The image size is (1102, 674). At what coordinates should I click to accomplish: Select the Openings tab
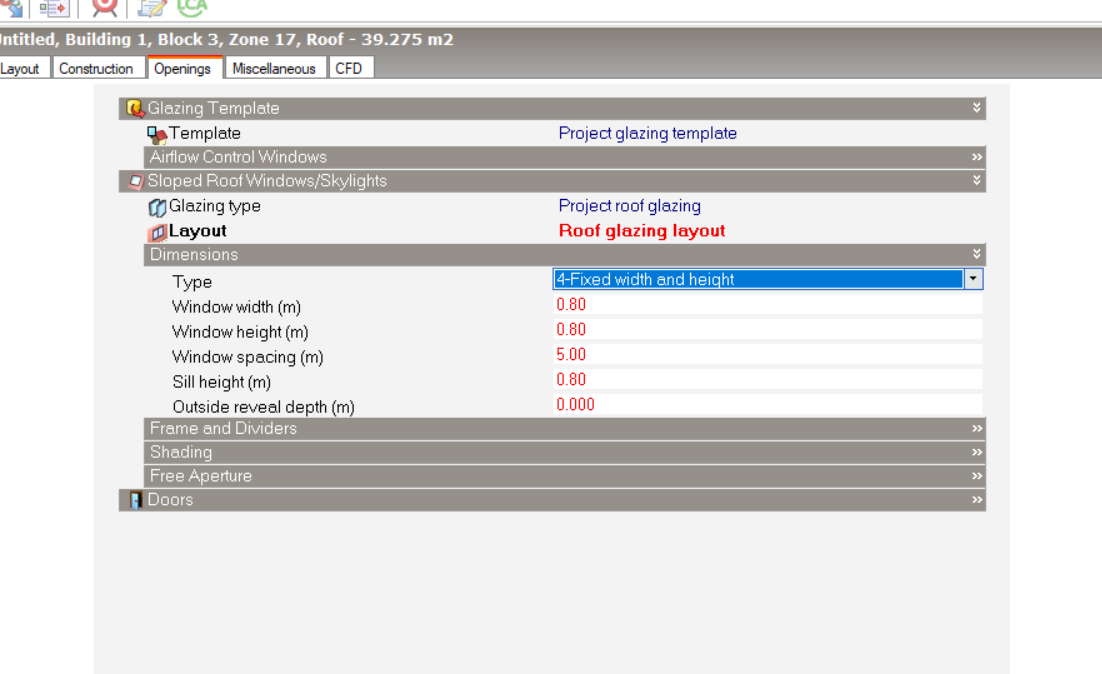point(183,68)
